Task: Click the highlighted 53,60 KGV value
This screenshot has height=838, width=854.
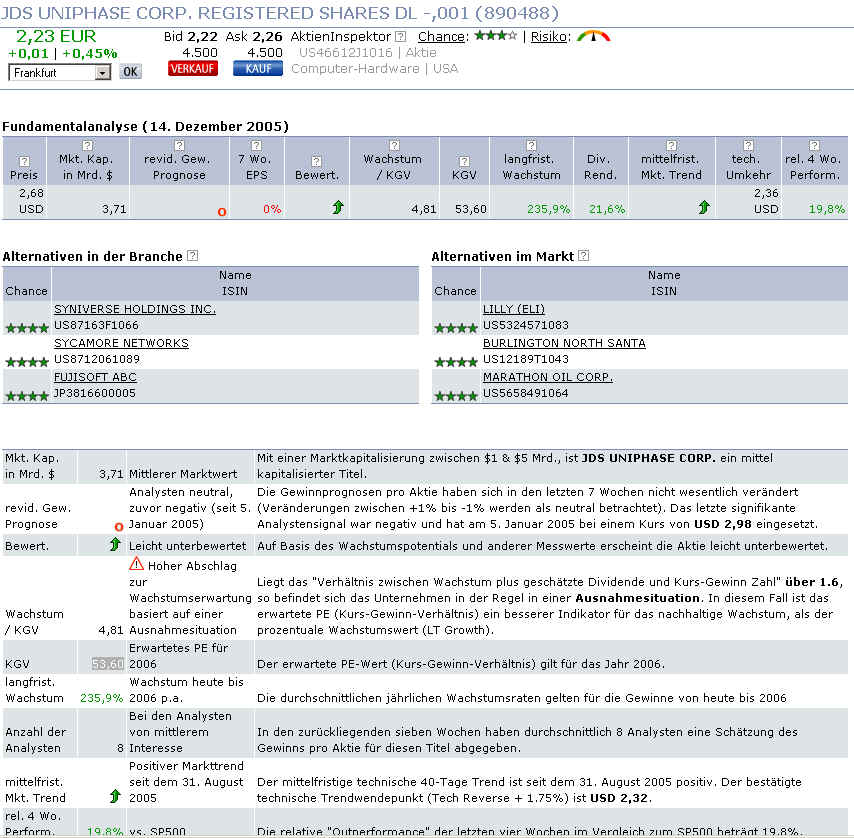Action: click(107, 664)
